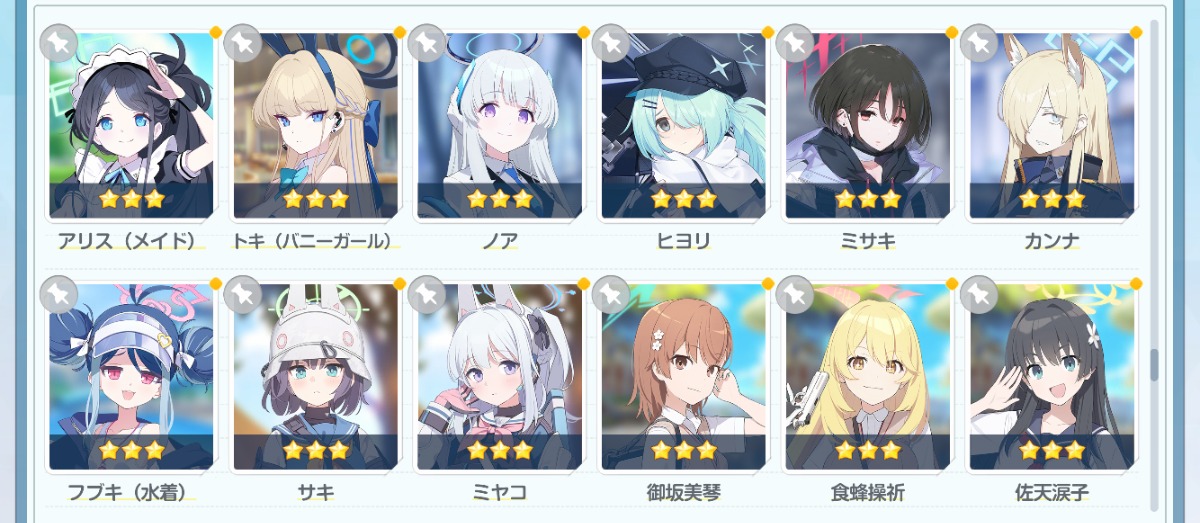The image size is (1200, 523).
Task: Pin the 佐天涙子 character card
Action: pyautogui.click(x=978, y=295)
